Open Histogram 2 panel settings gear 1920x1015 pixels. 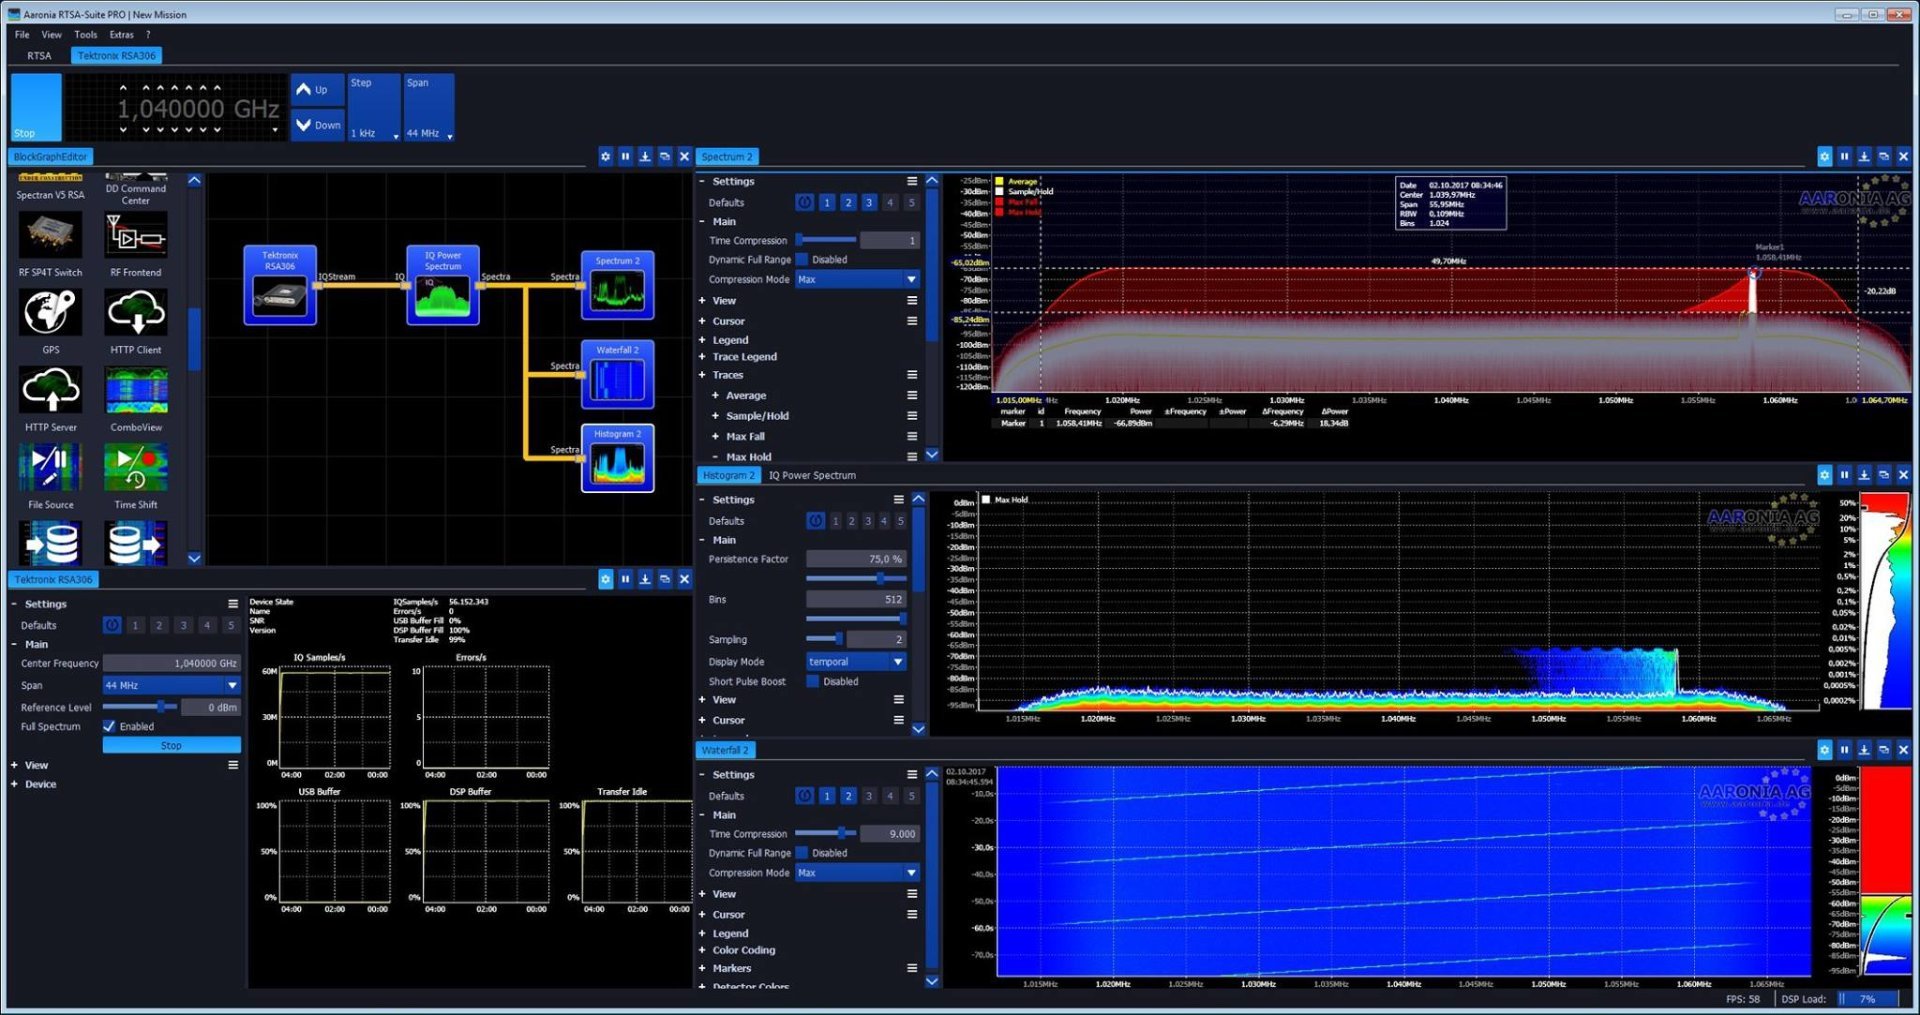pyautogui.click(x=1824, y=474)
